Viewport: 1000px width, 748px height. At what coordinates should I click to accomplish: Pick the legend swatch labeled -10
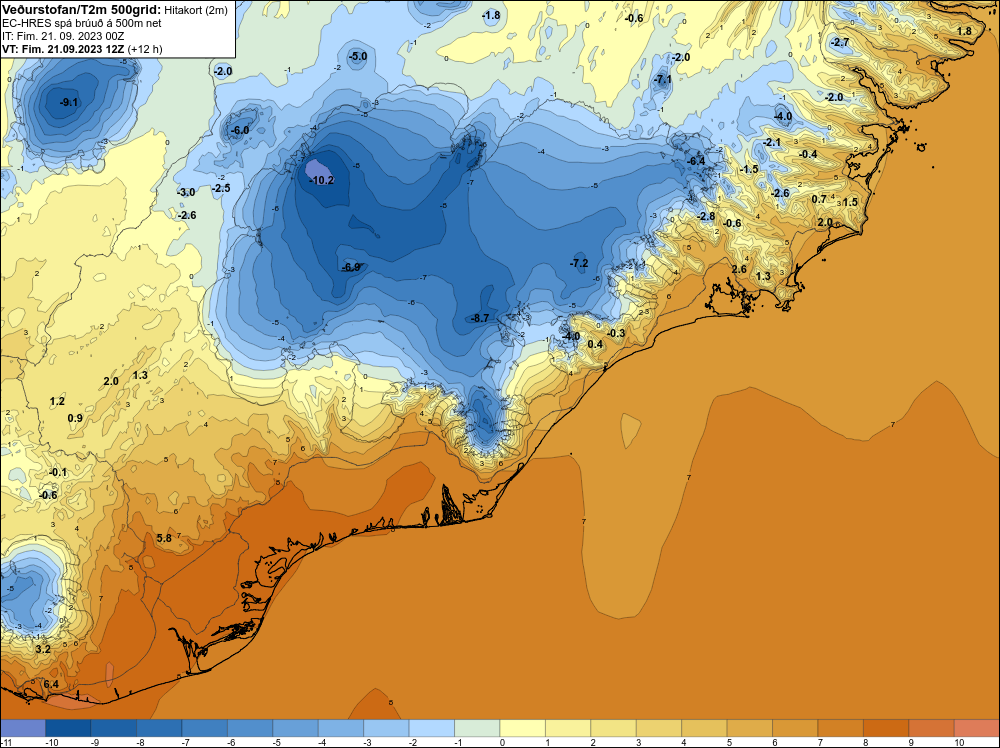click(x=68, y=728)
